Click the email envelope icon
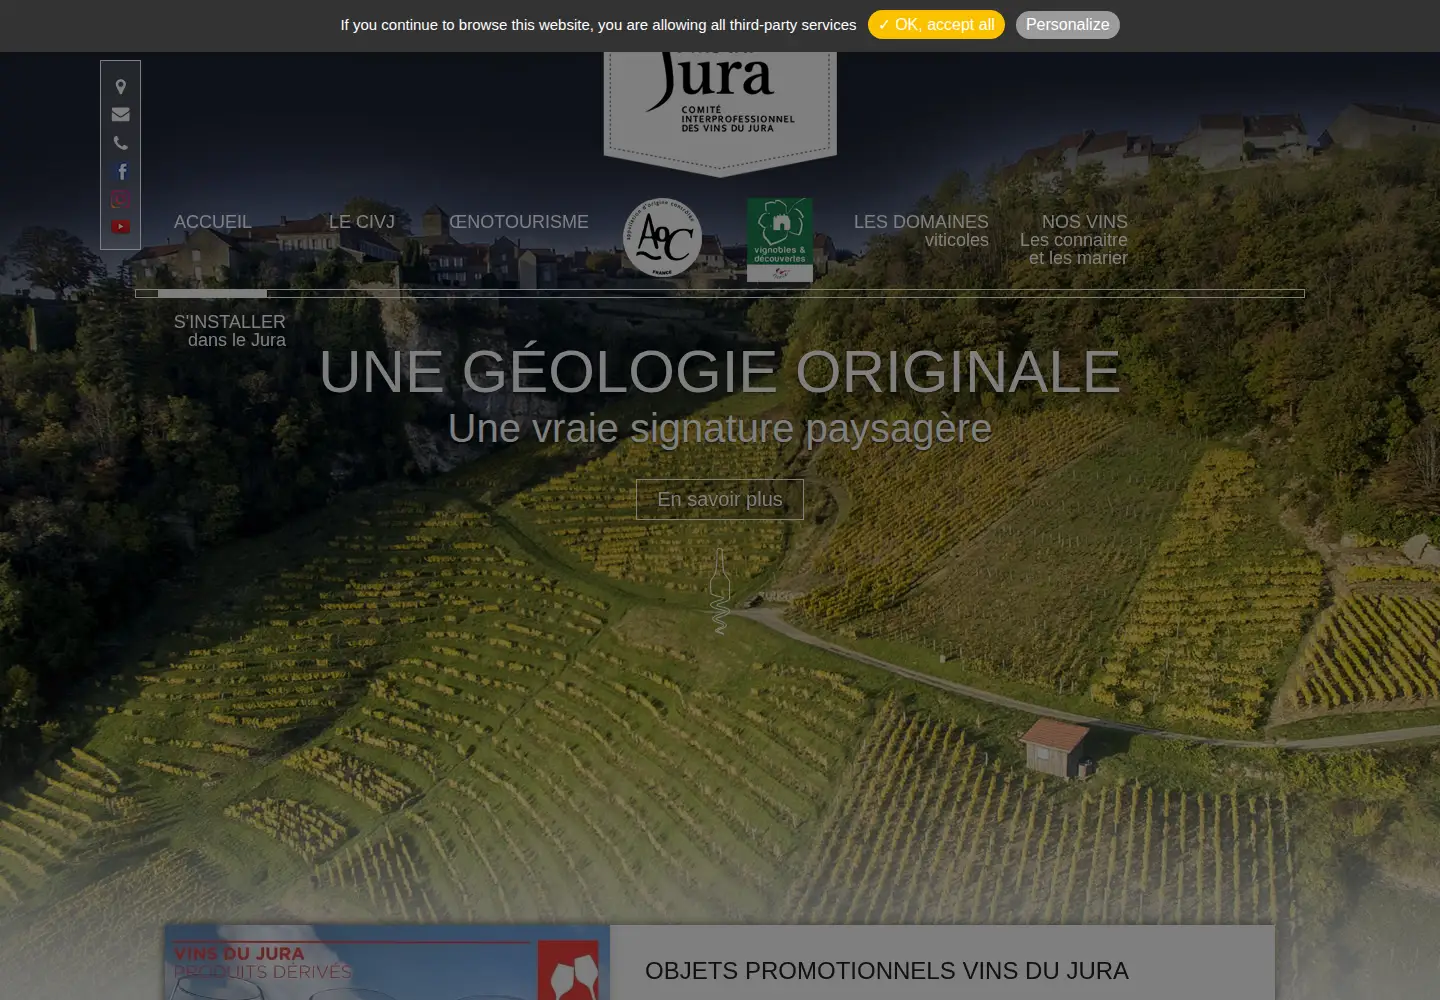Image resolution: width=1440 pixels, height=1000 pixels. (x=121, y=115)
